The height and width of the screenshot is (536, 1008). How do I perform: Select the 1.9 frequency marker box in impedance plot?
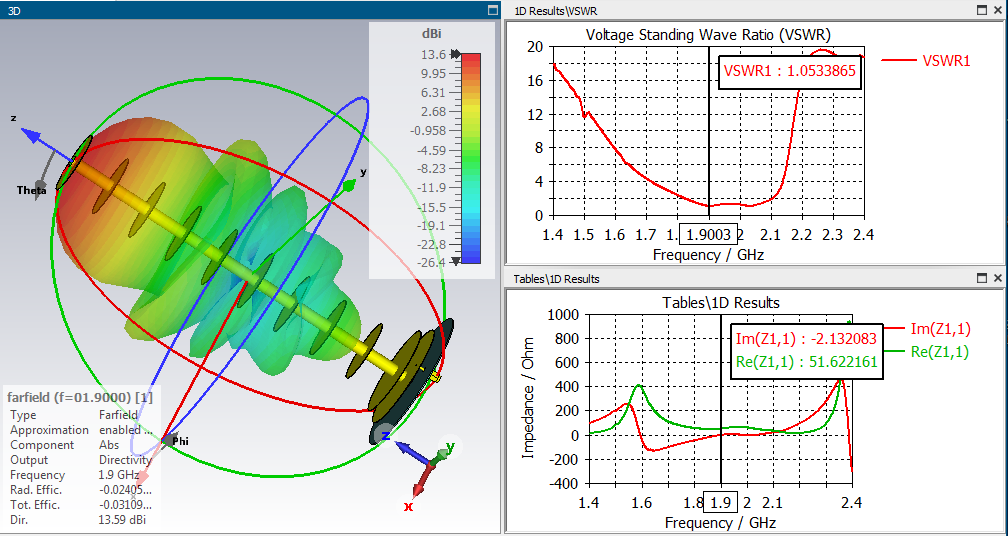point(721,501)
